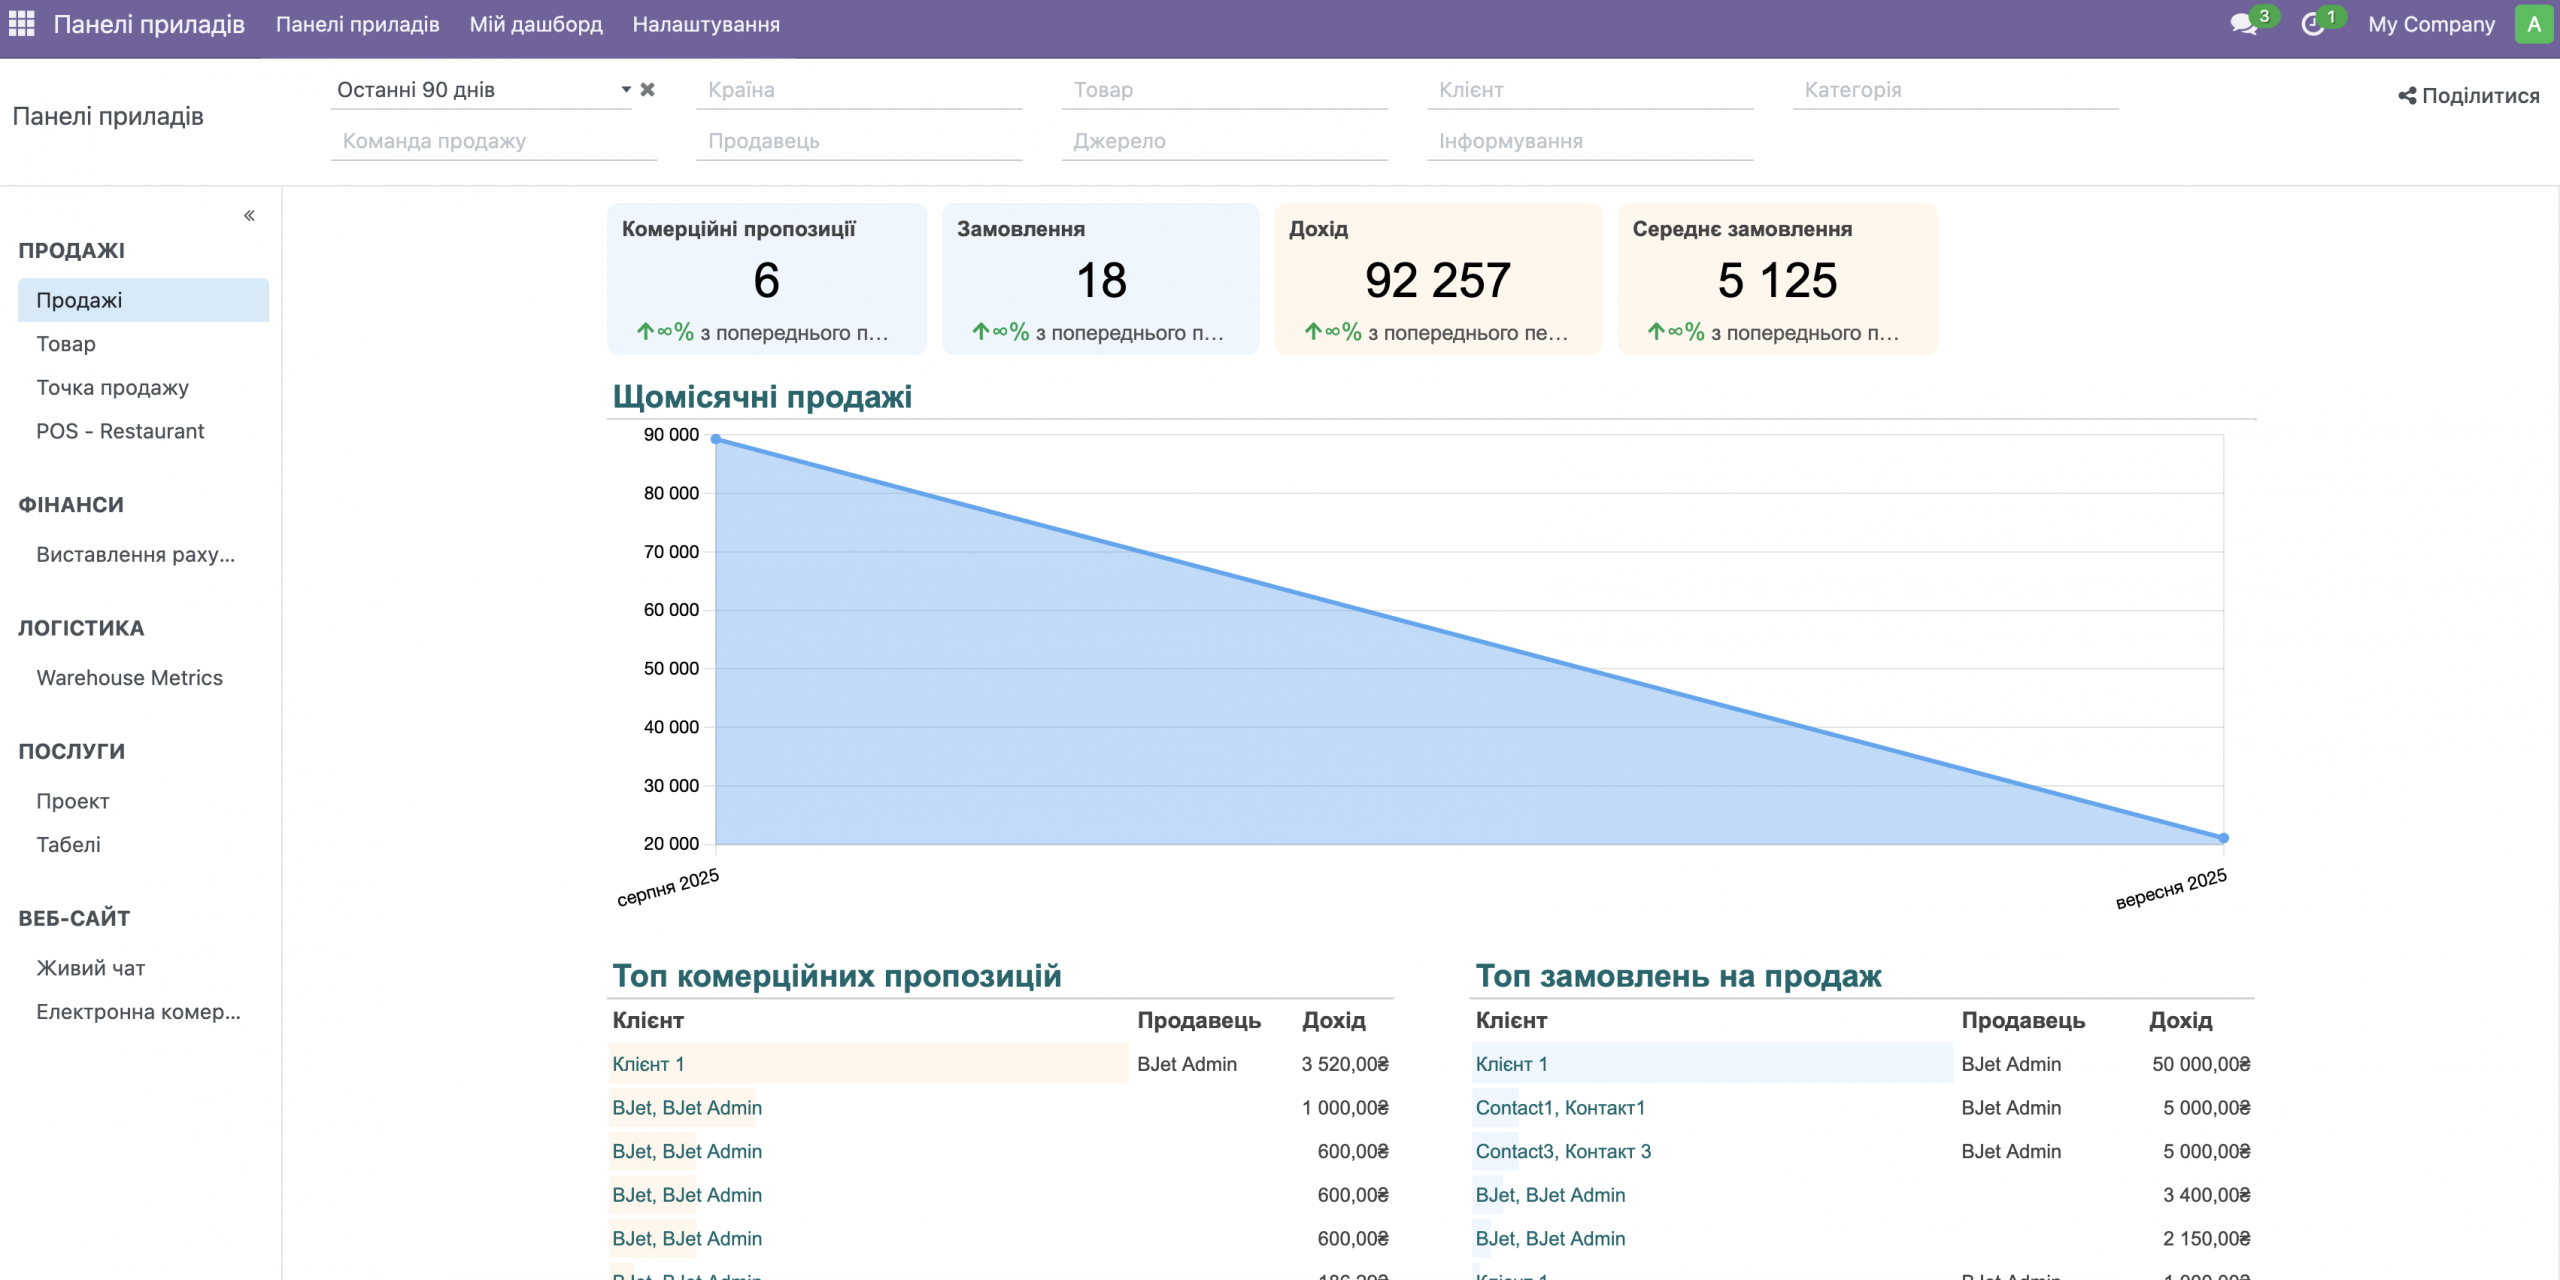The height and width of the screenshot is (1280, 2560).
Task: Open the Категорія filter field
Action: point(1954,90)
